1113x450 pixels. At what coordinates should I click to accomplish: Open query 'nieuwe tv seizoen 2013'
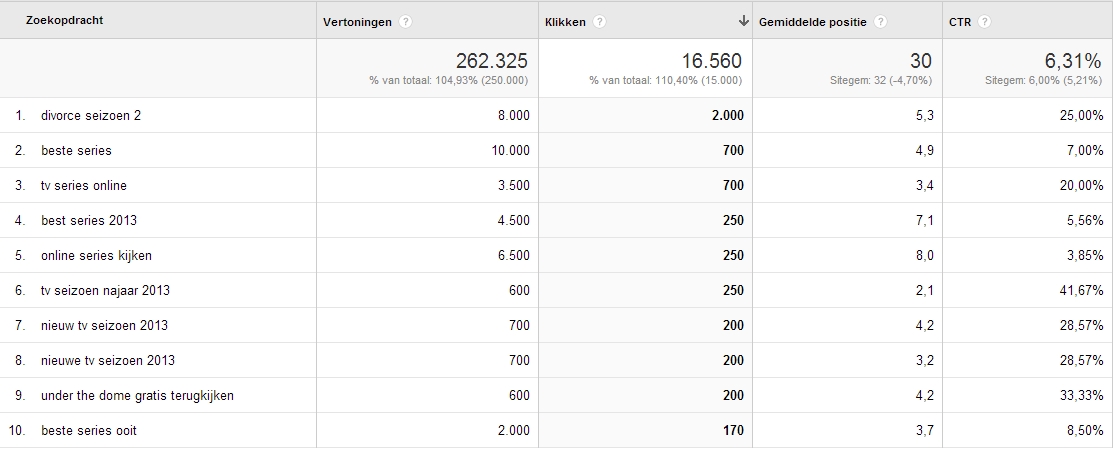pyautogui.click(x=108, y=361)
